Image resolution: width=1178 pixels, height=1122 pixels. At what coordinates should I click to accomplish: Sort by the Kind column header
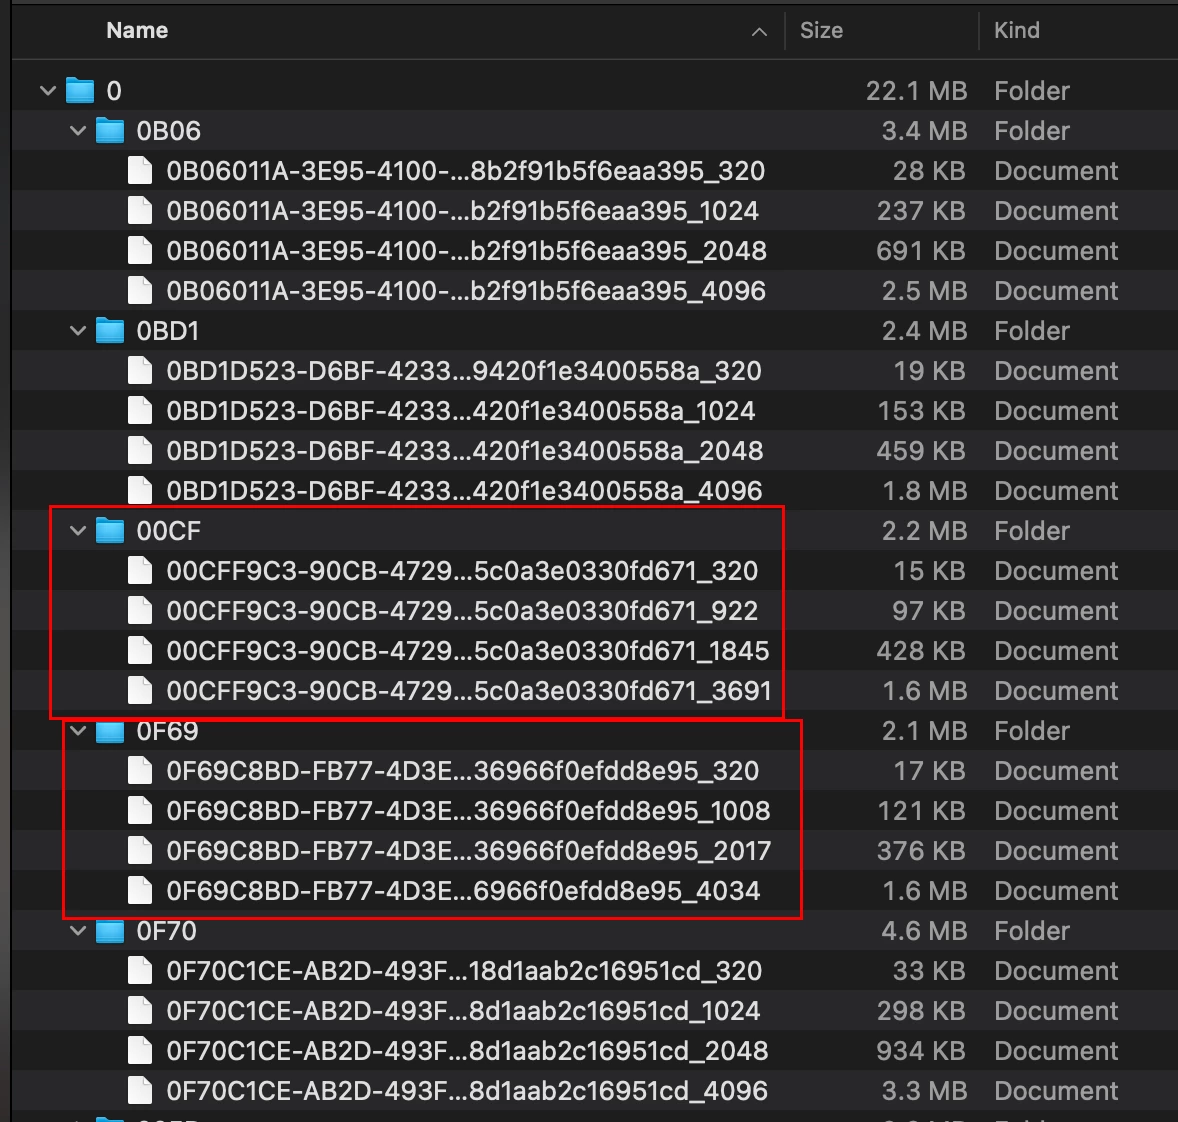(1016, 30)
